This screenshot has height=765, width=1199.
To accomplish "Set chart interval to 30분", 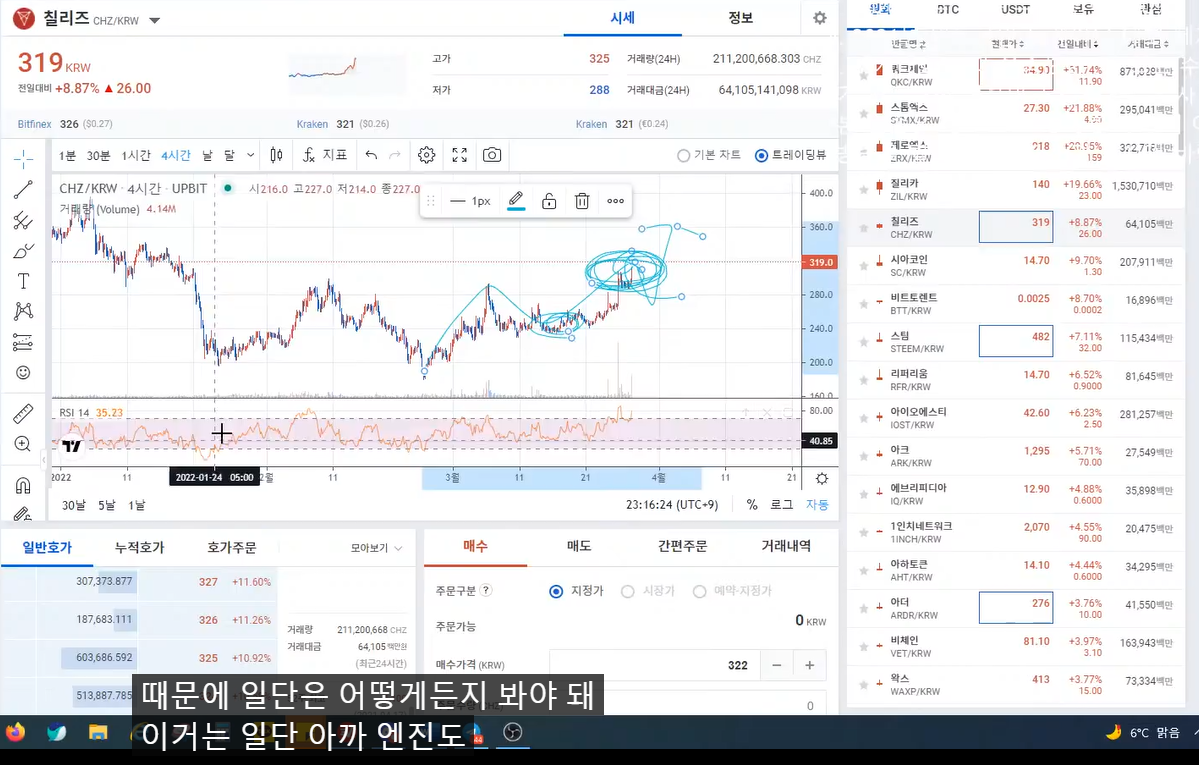I will coord(98,155).
